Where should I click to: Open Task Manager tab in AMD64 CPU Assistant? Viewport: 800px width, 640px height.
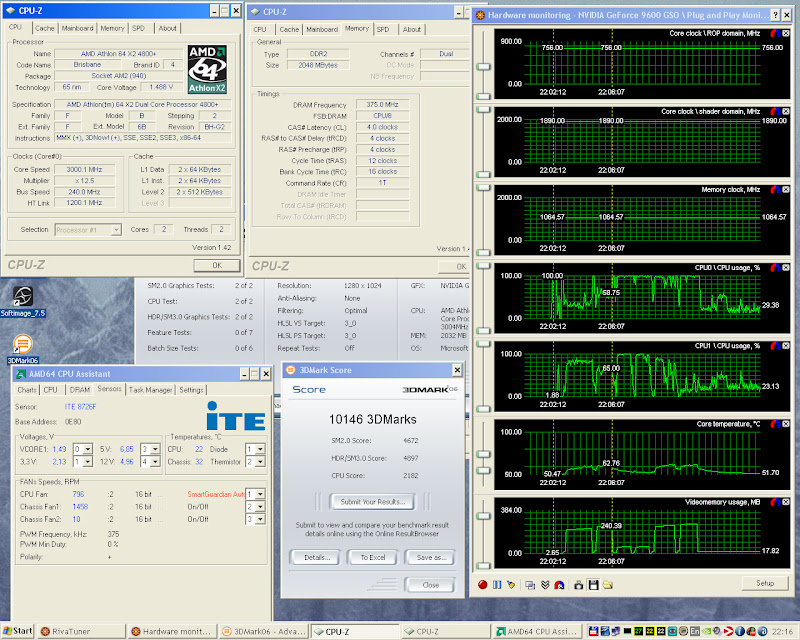coord(151,390)
